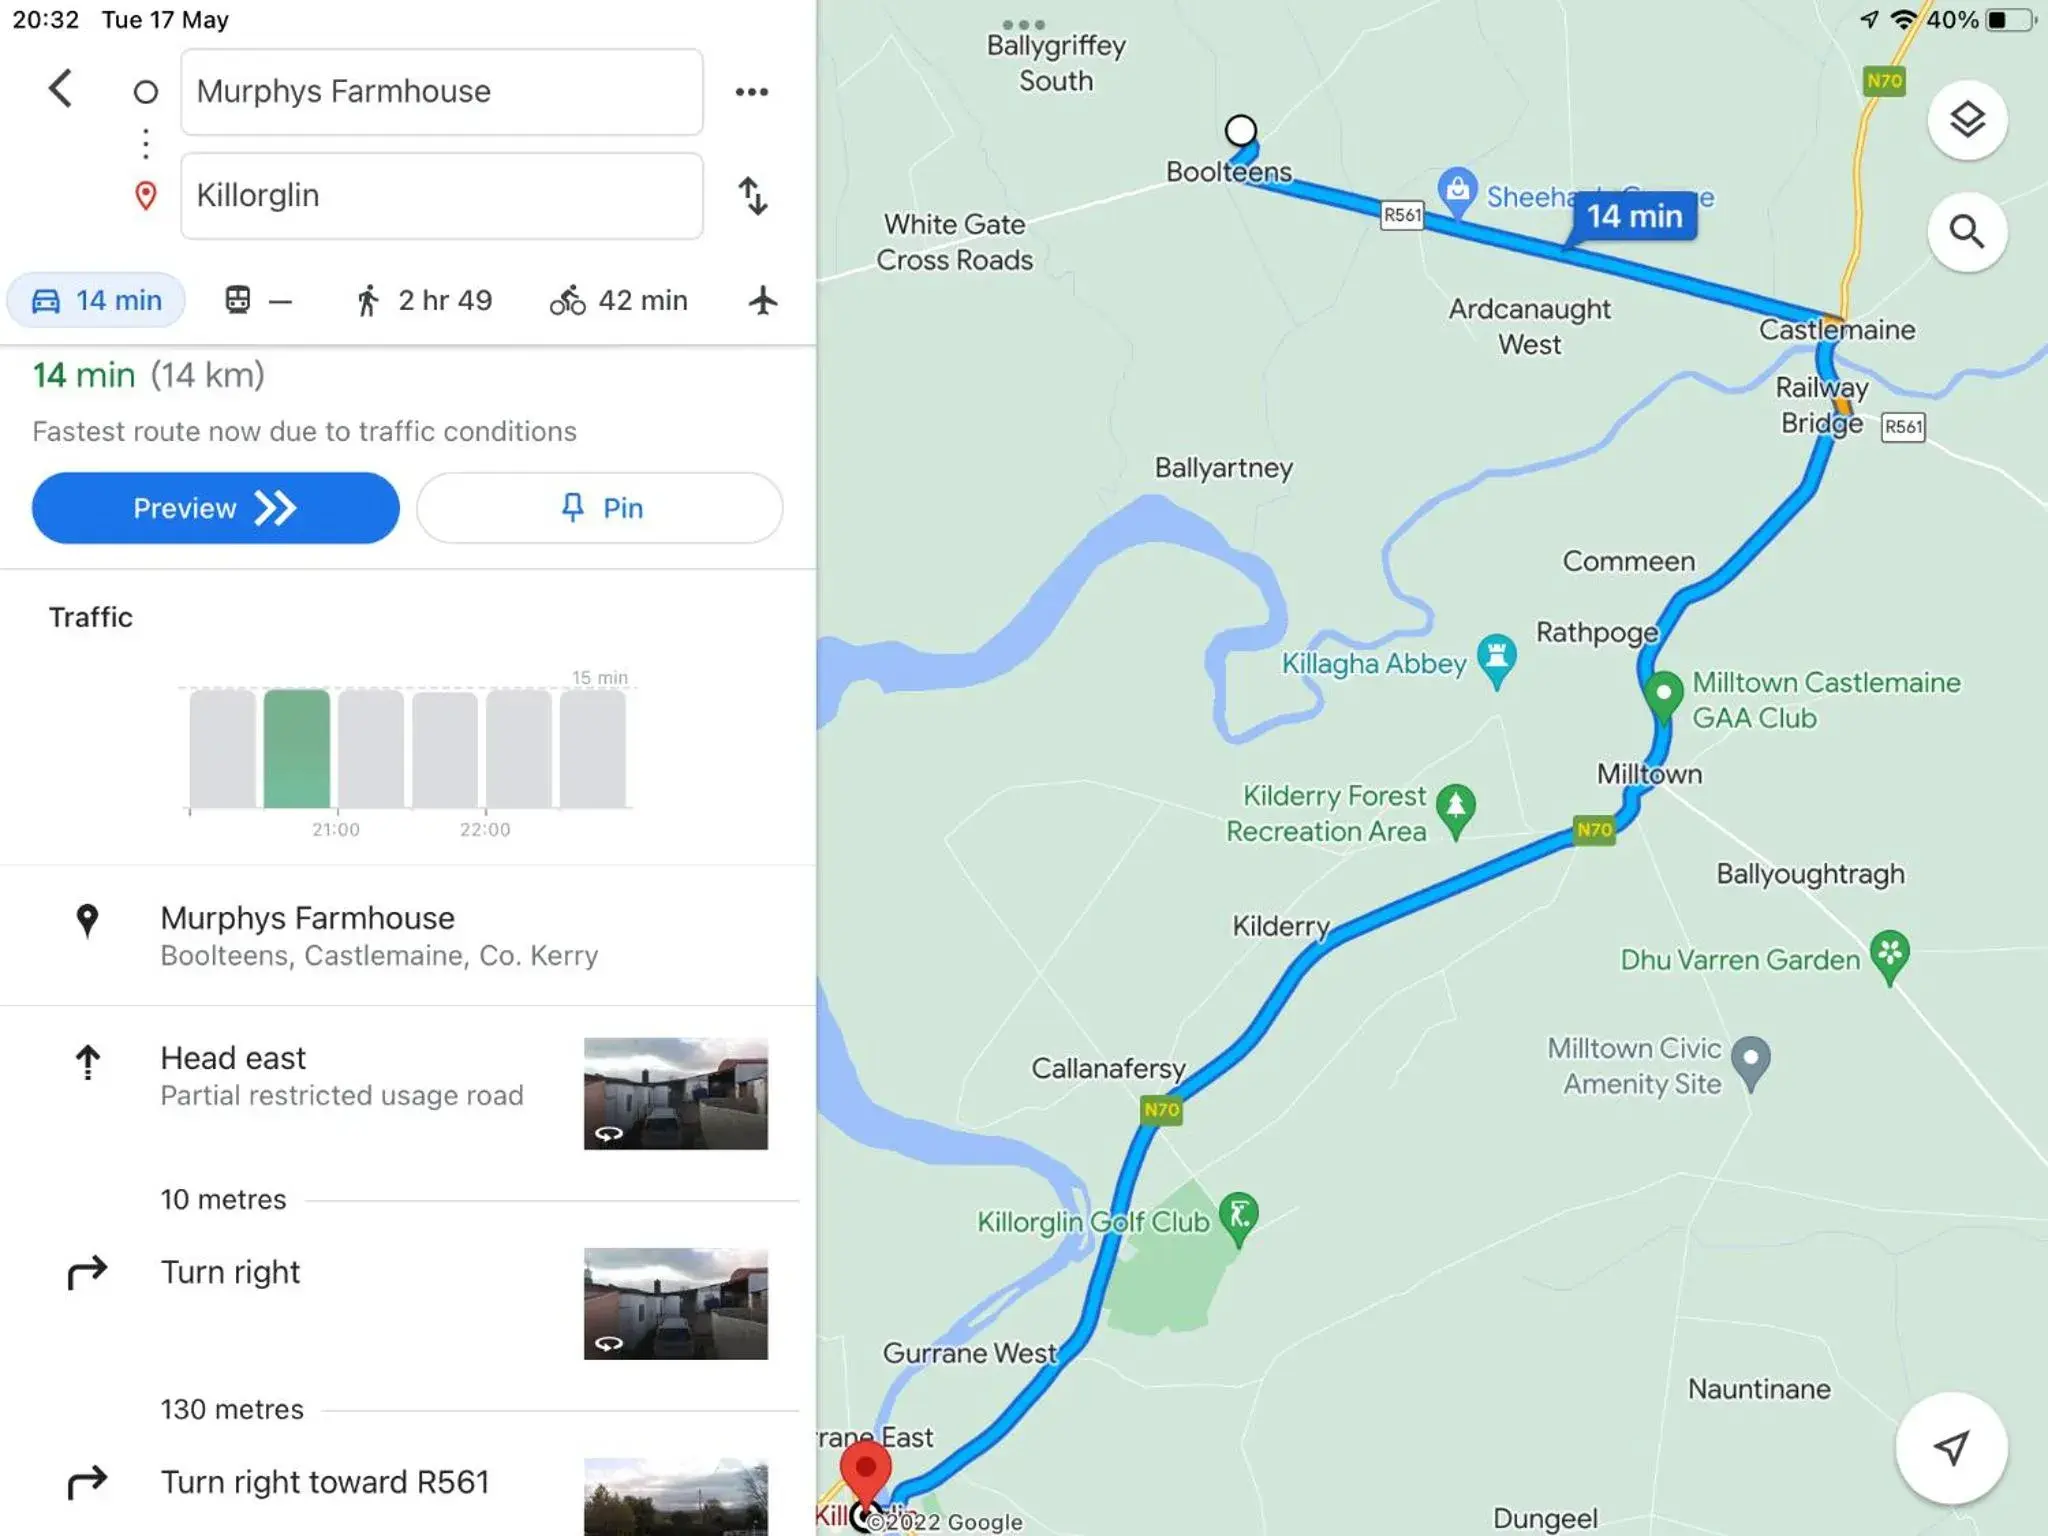Tap the Killorglin Golf Club marker
Image resolution: width=2048 pixels, height=1536 pixels.
(1239, 1217)
